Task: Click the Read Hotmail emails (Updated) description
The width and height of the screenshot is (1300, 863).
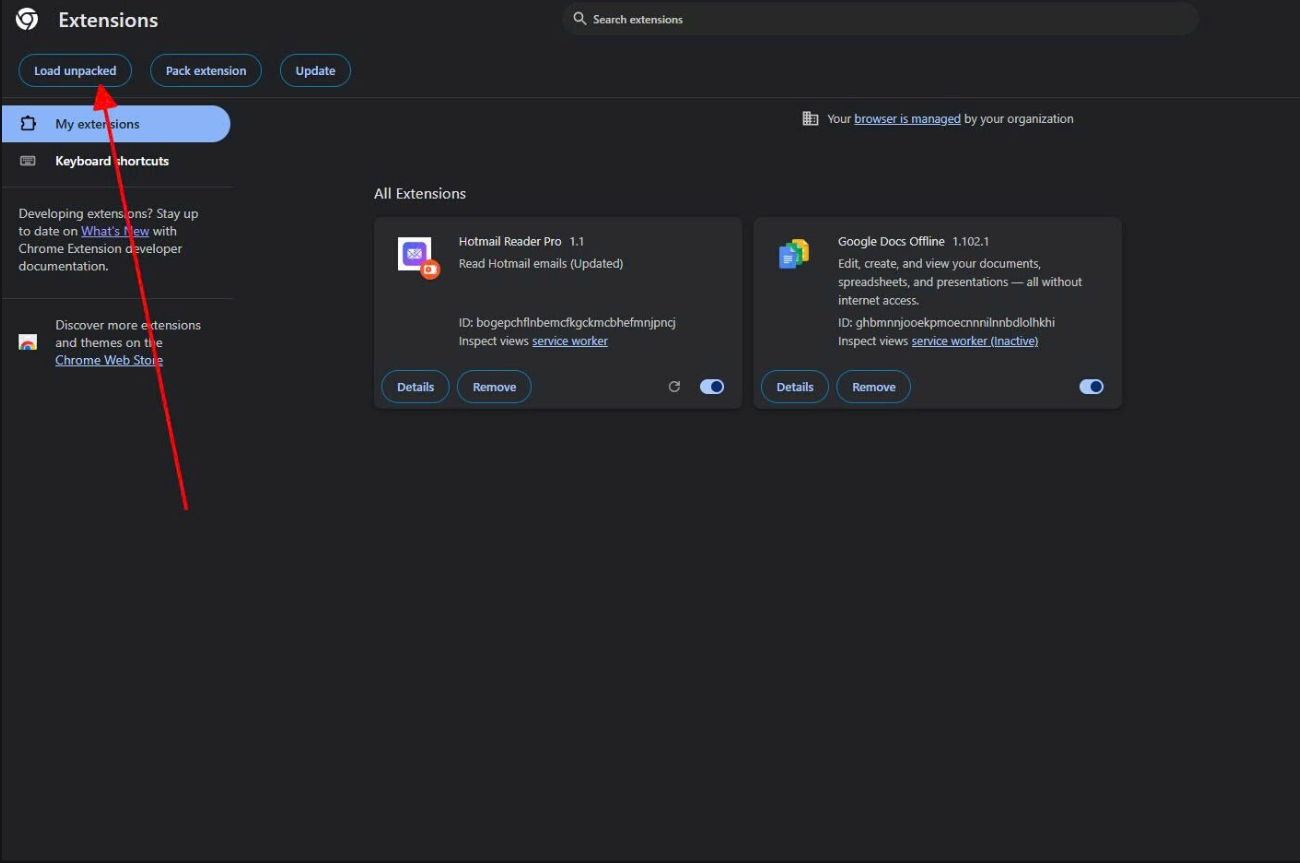Action: [541, 263]
